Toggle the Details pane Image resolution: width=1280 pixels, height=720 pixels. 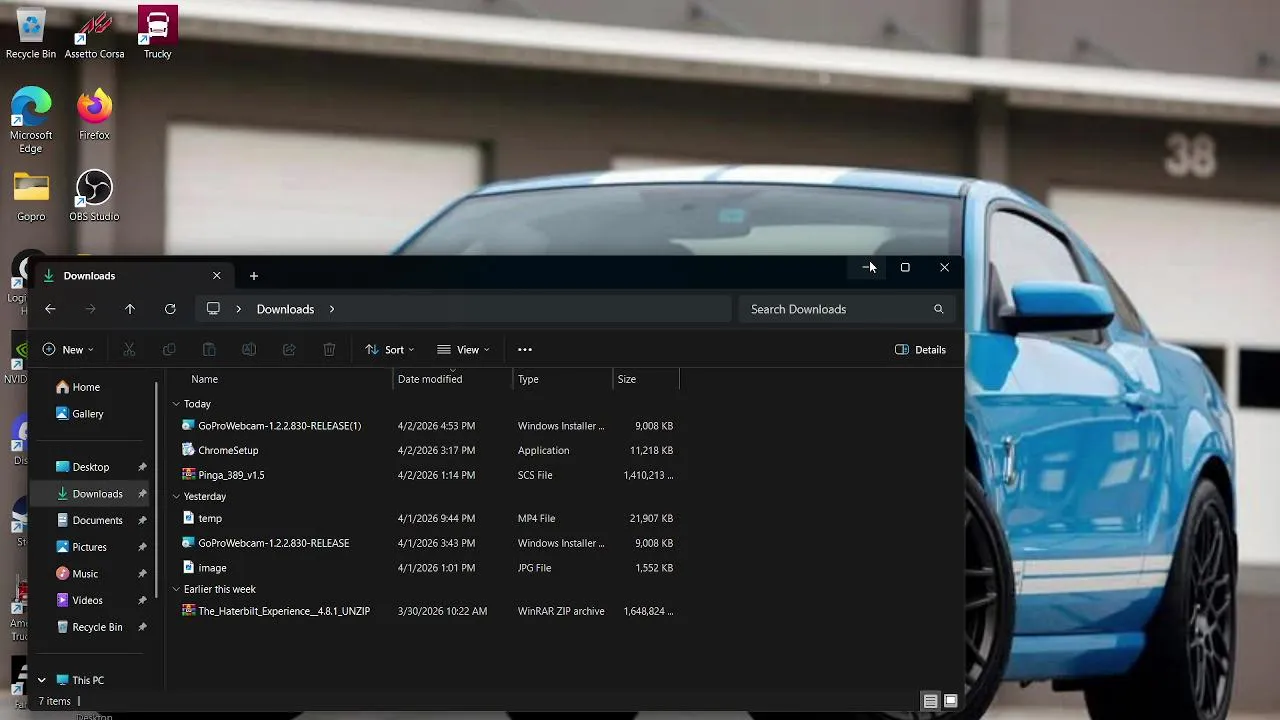coord(920,350)
